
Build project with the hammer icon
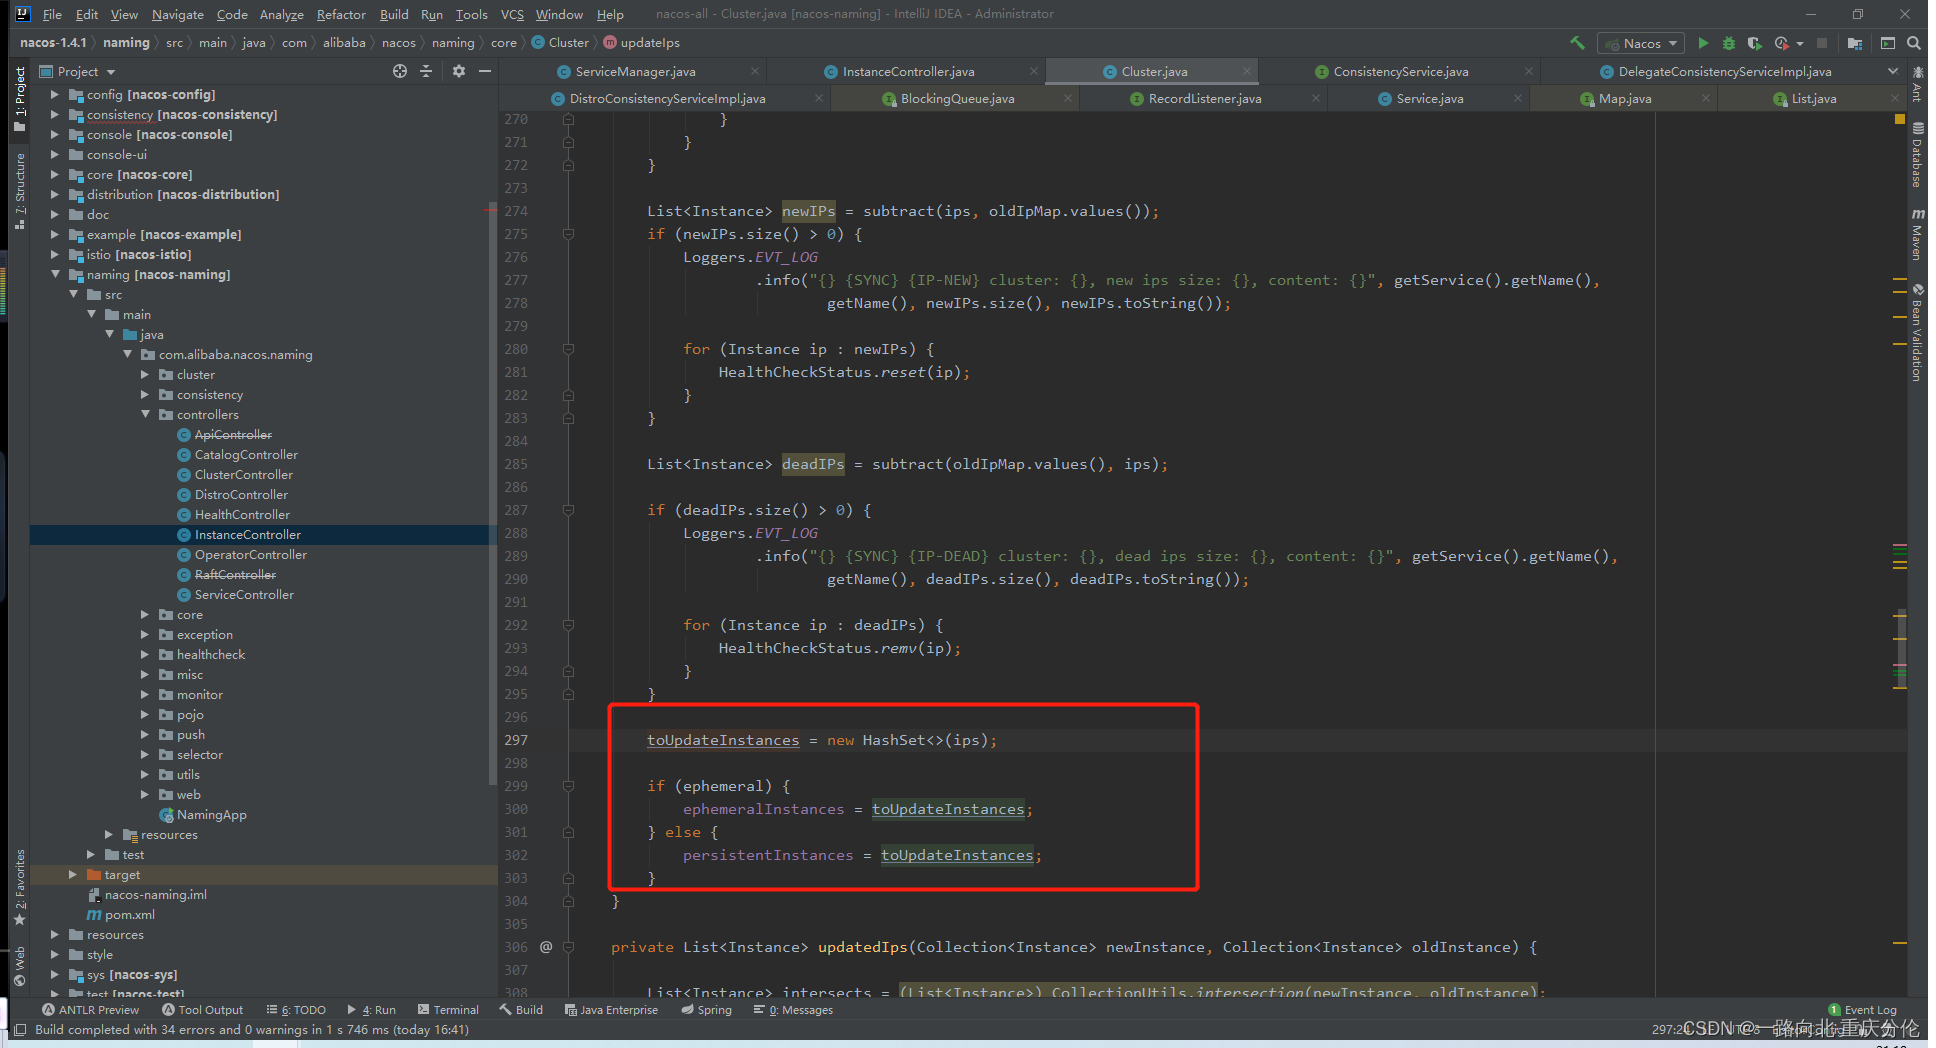(x=1577, y=43)
